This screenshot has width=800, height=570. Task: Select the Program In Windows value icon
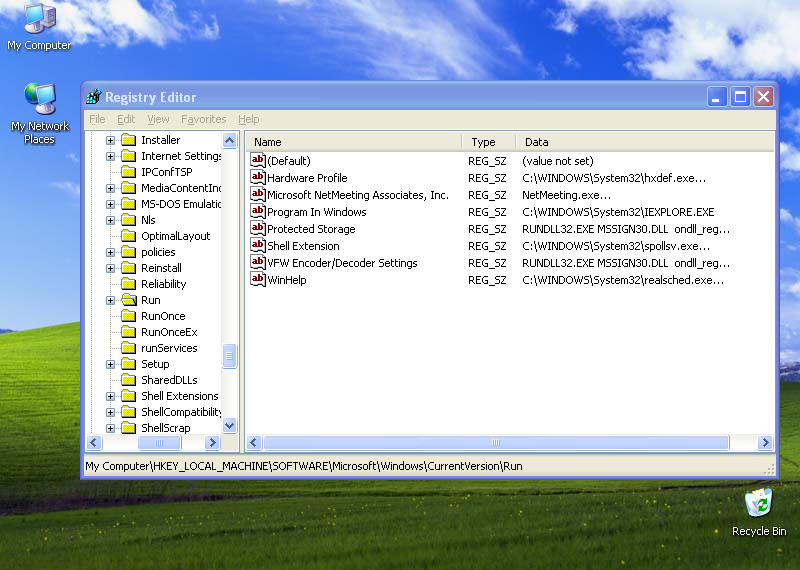click(x=258, y=211)
